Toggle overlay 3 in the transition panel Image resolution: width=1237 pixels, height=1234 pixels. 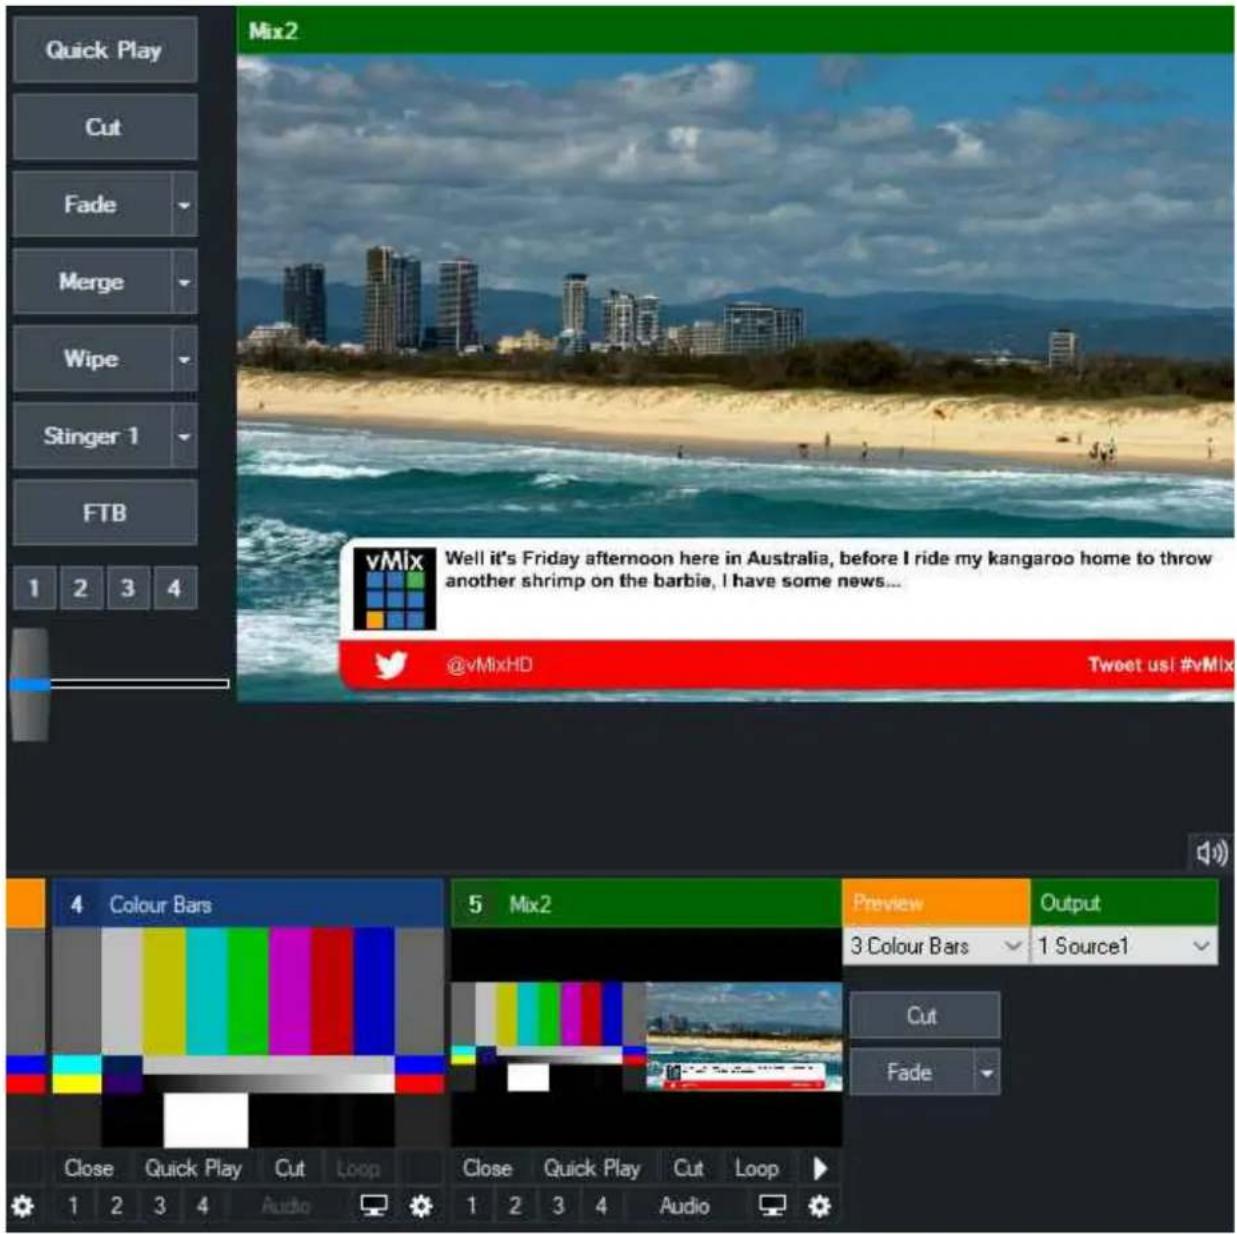[127, 588]
